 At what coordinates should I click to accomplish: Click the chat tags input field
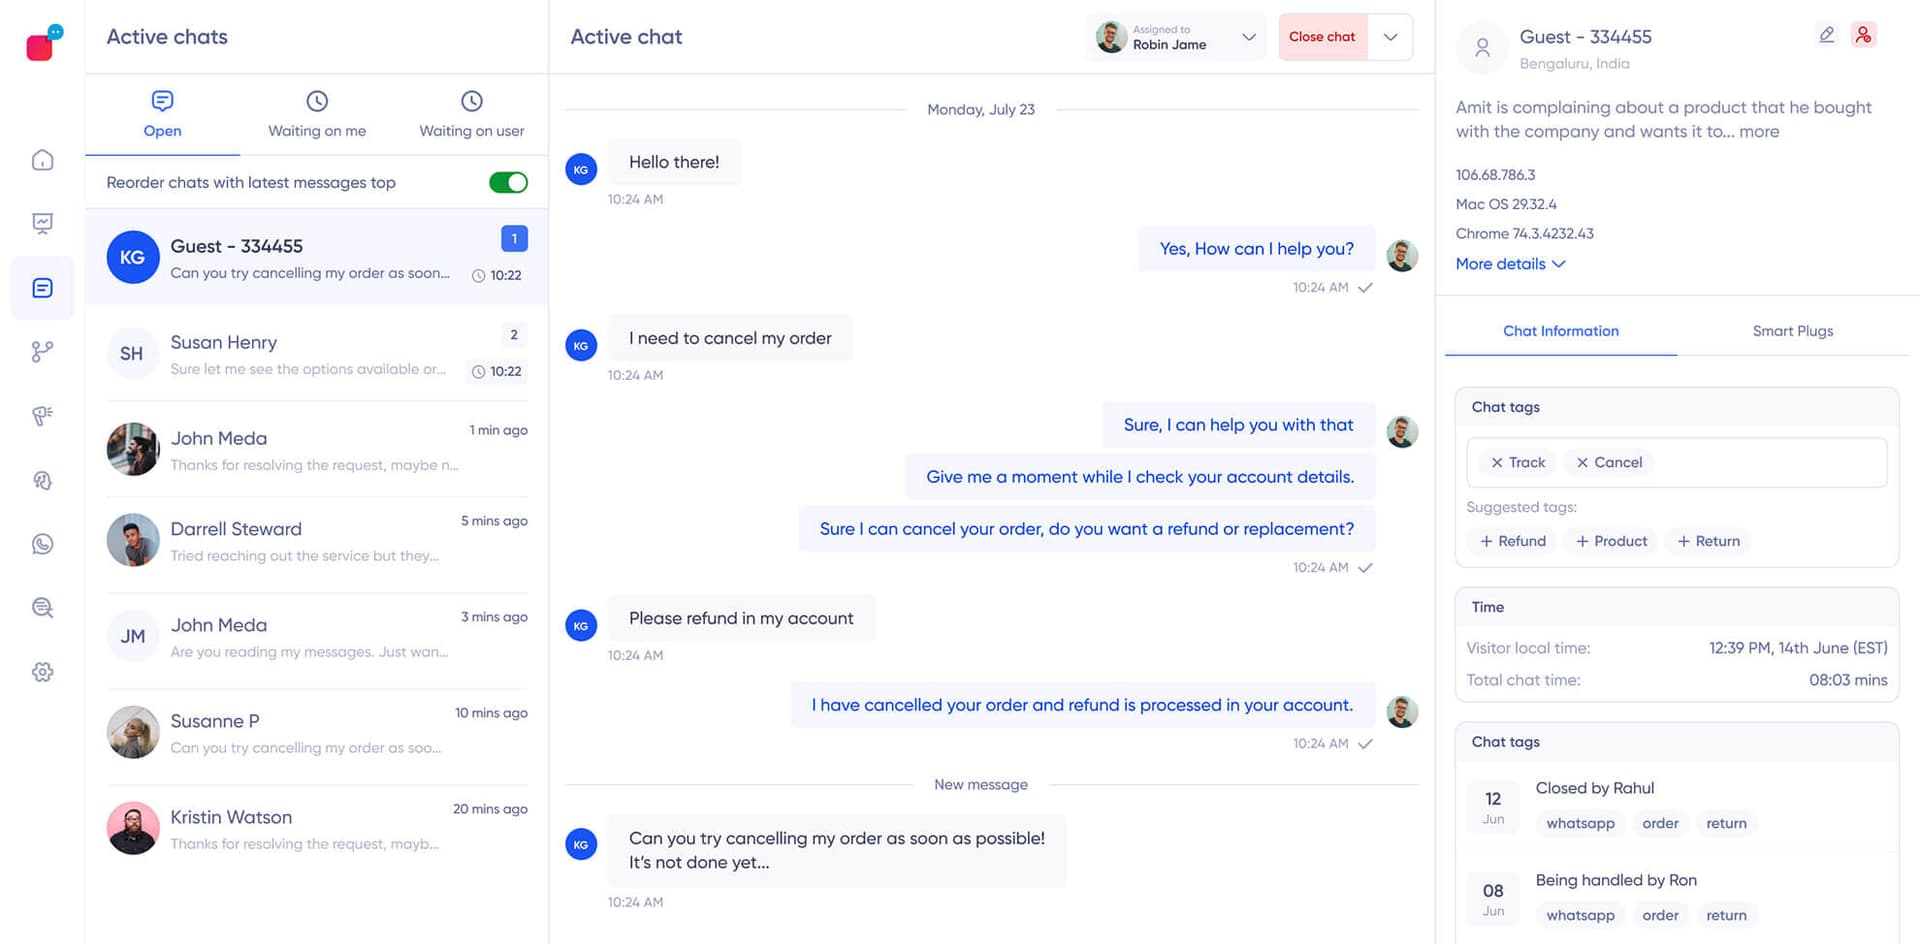pyautogui.click(x=1770, y=463)
